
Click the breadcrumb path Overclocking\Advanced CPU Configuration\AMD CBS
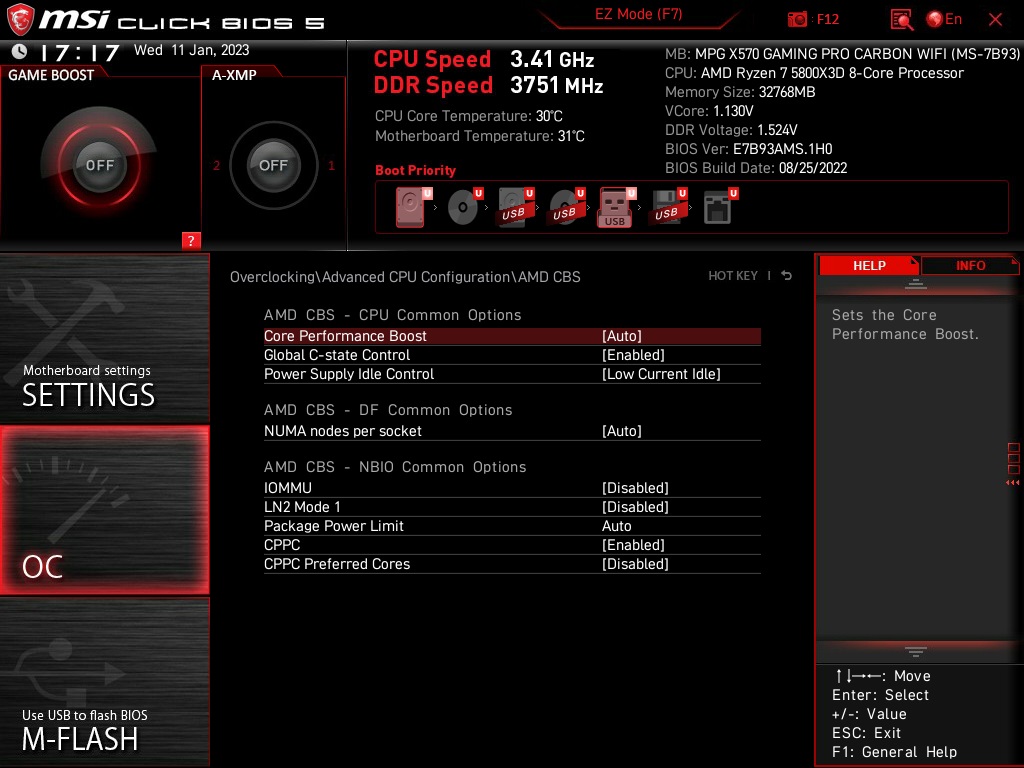coord(405,277)
